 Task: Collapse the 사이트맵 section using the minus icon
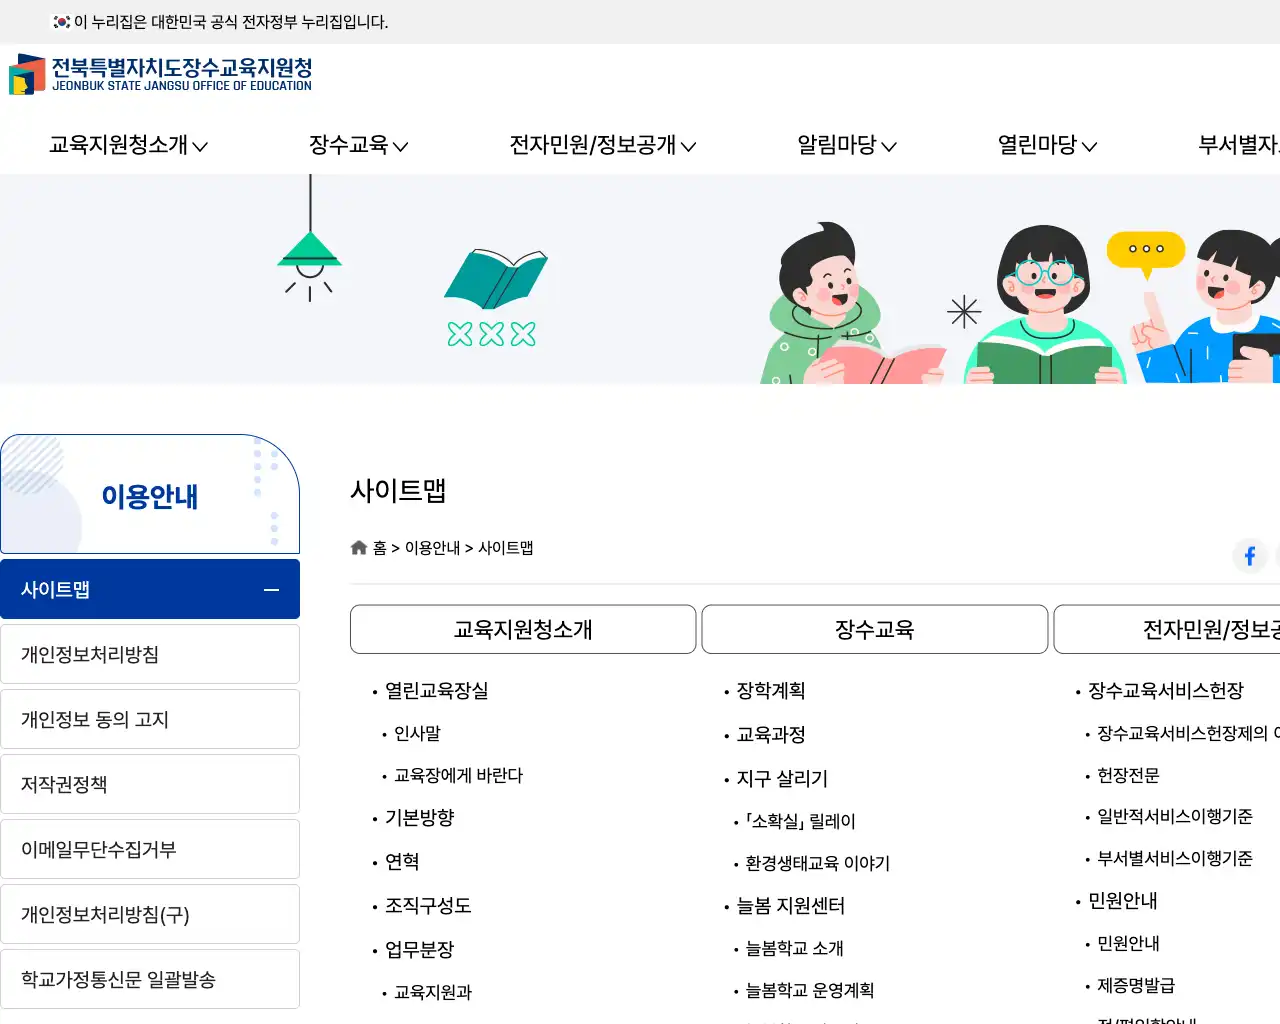coord(270,590)
